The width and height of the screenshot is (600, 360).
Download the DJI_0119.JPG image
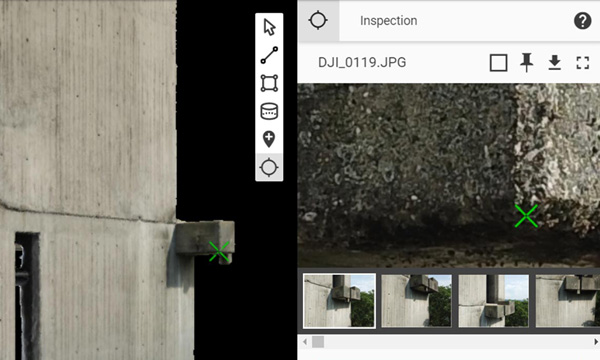pyautogui.click(x=554, y=62)
